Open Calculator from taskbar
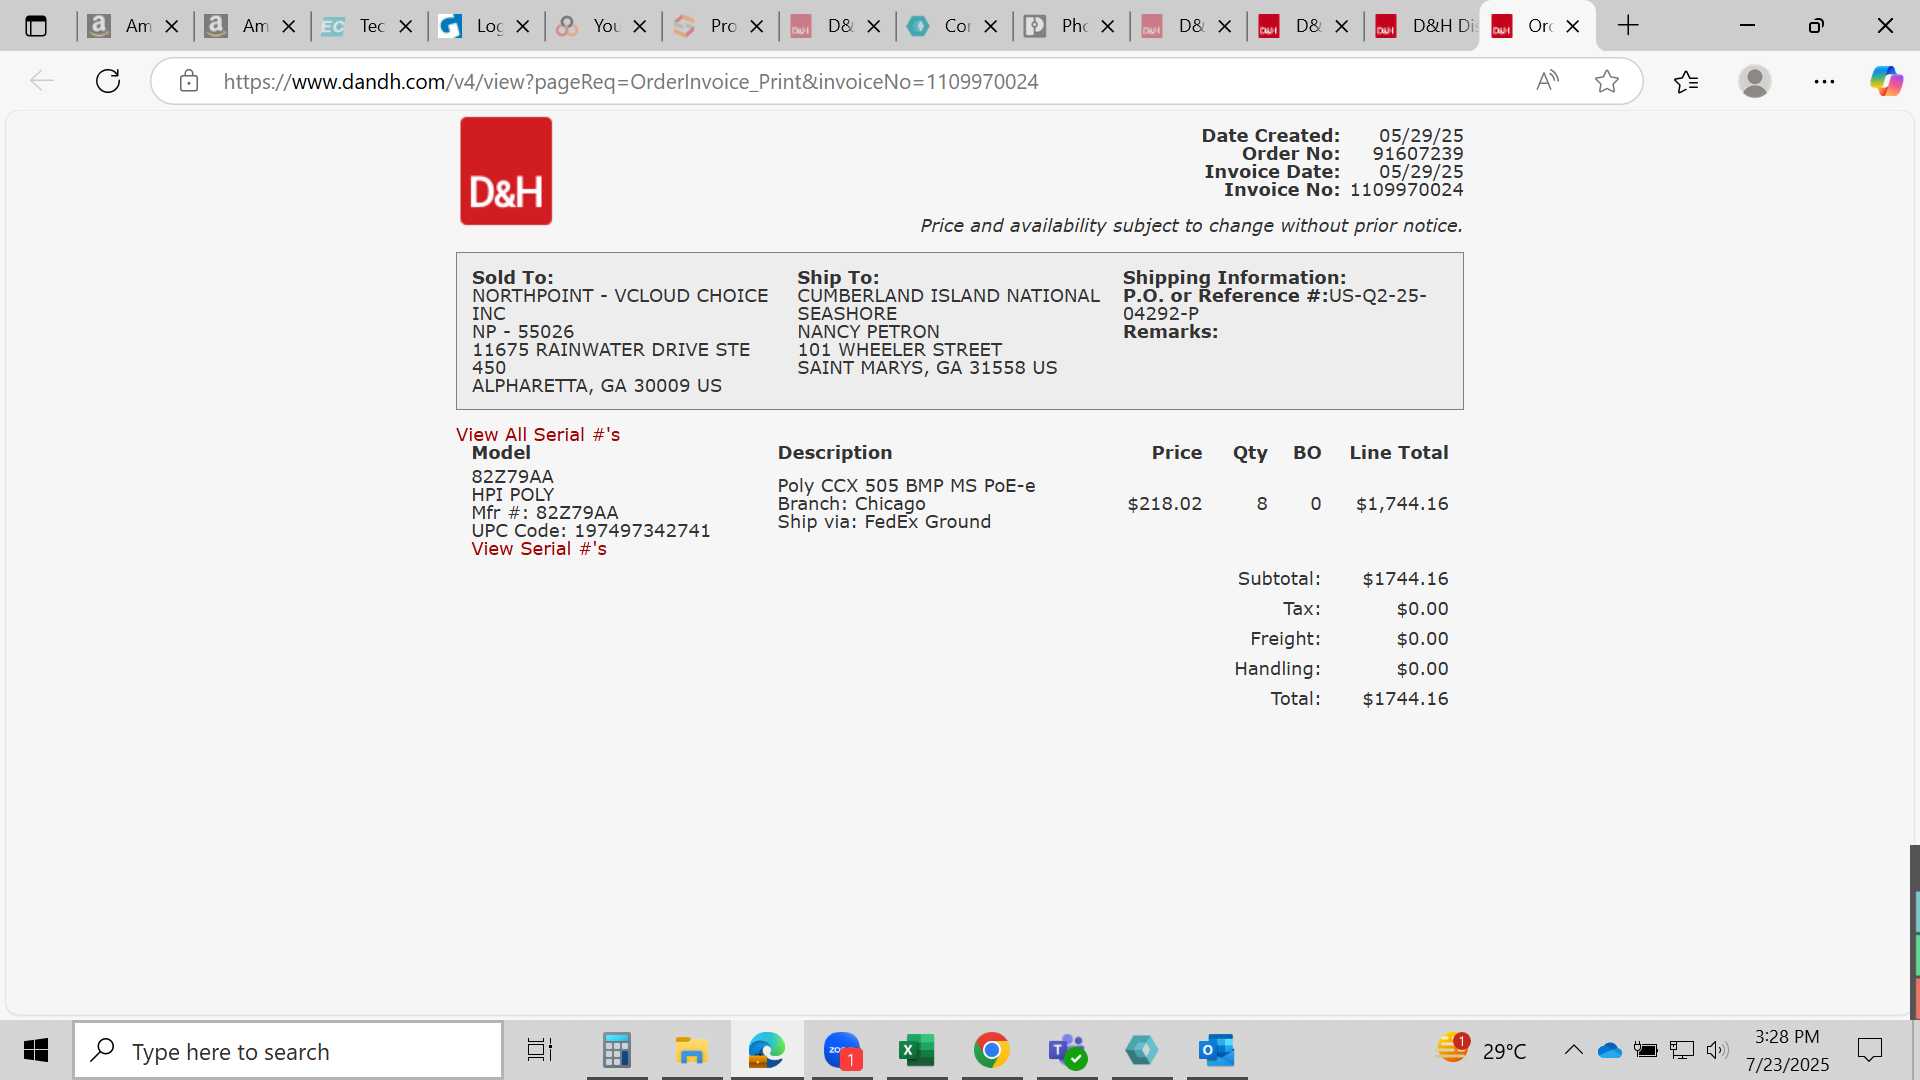Viewport: 1920px width, 1080px height. coord(617,1050)
